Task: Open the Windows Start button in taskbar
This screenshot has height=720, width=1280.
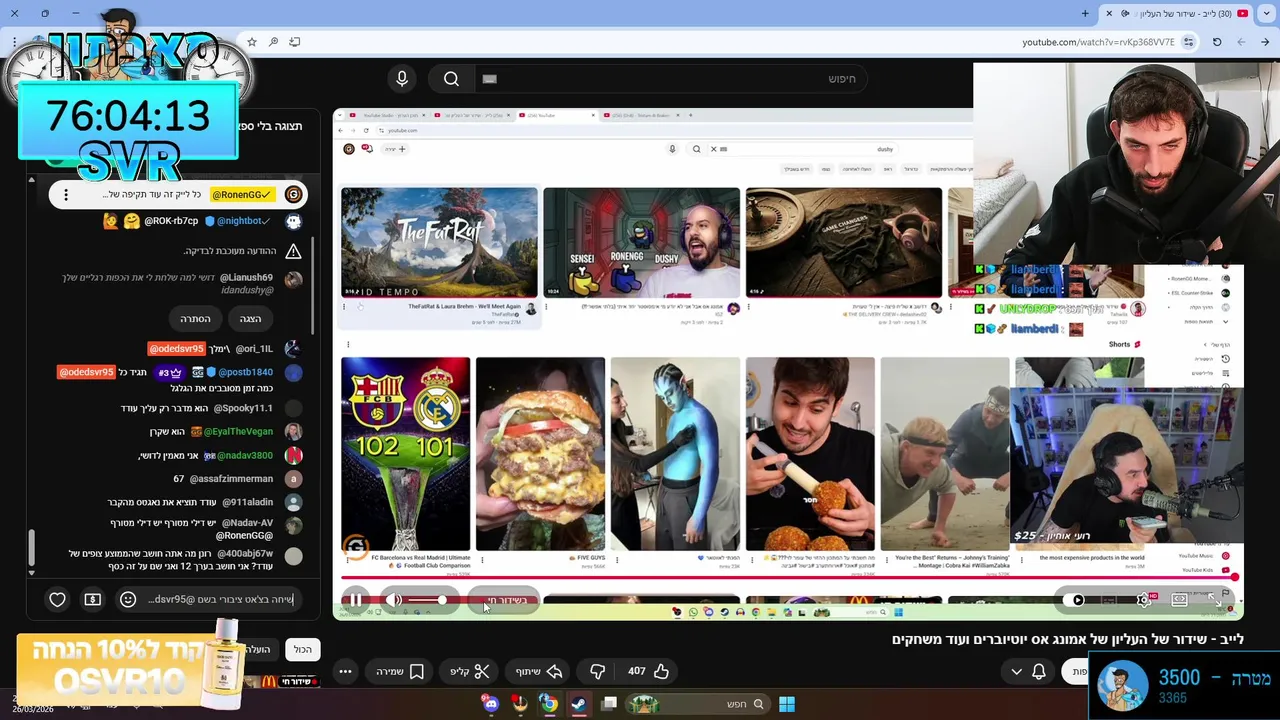Action: (x=786, y=704)
